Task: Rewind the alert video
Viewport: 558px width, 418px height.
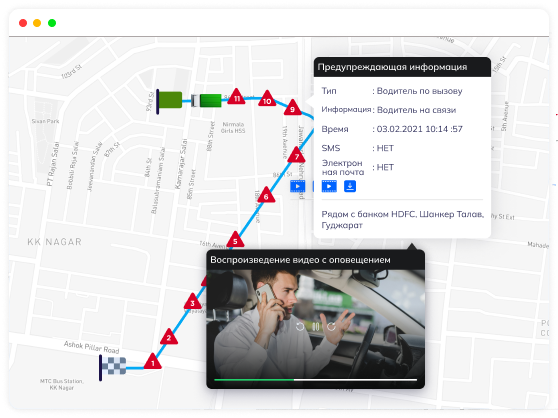Action: point(300,326)
